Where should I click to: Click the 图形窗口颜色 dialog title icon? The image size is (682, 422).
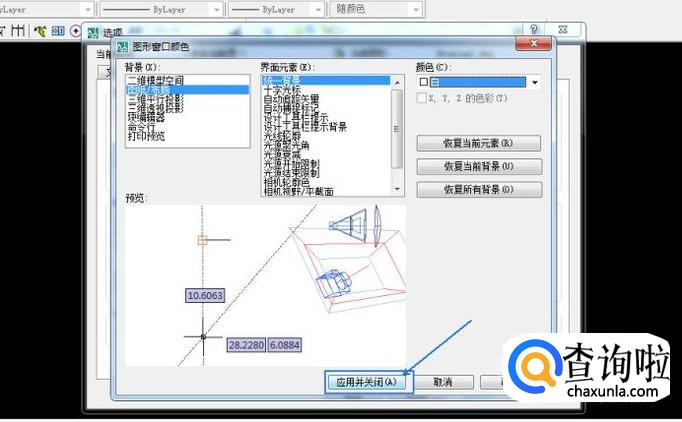123,47
